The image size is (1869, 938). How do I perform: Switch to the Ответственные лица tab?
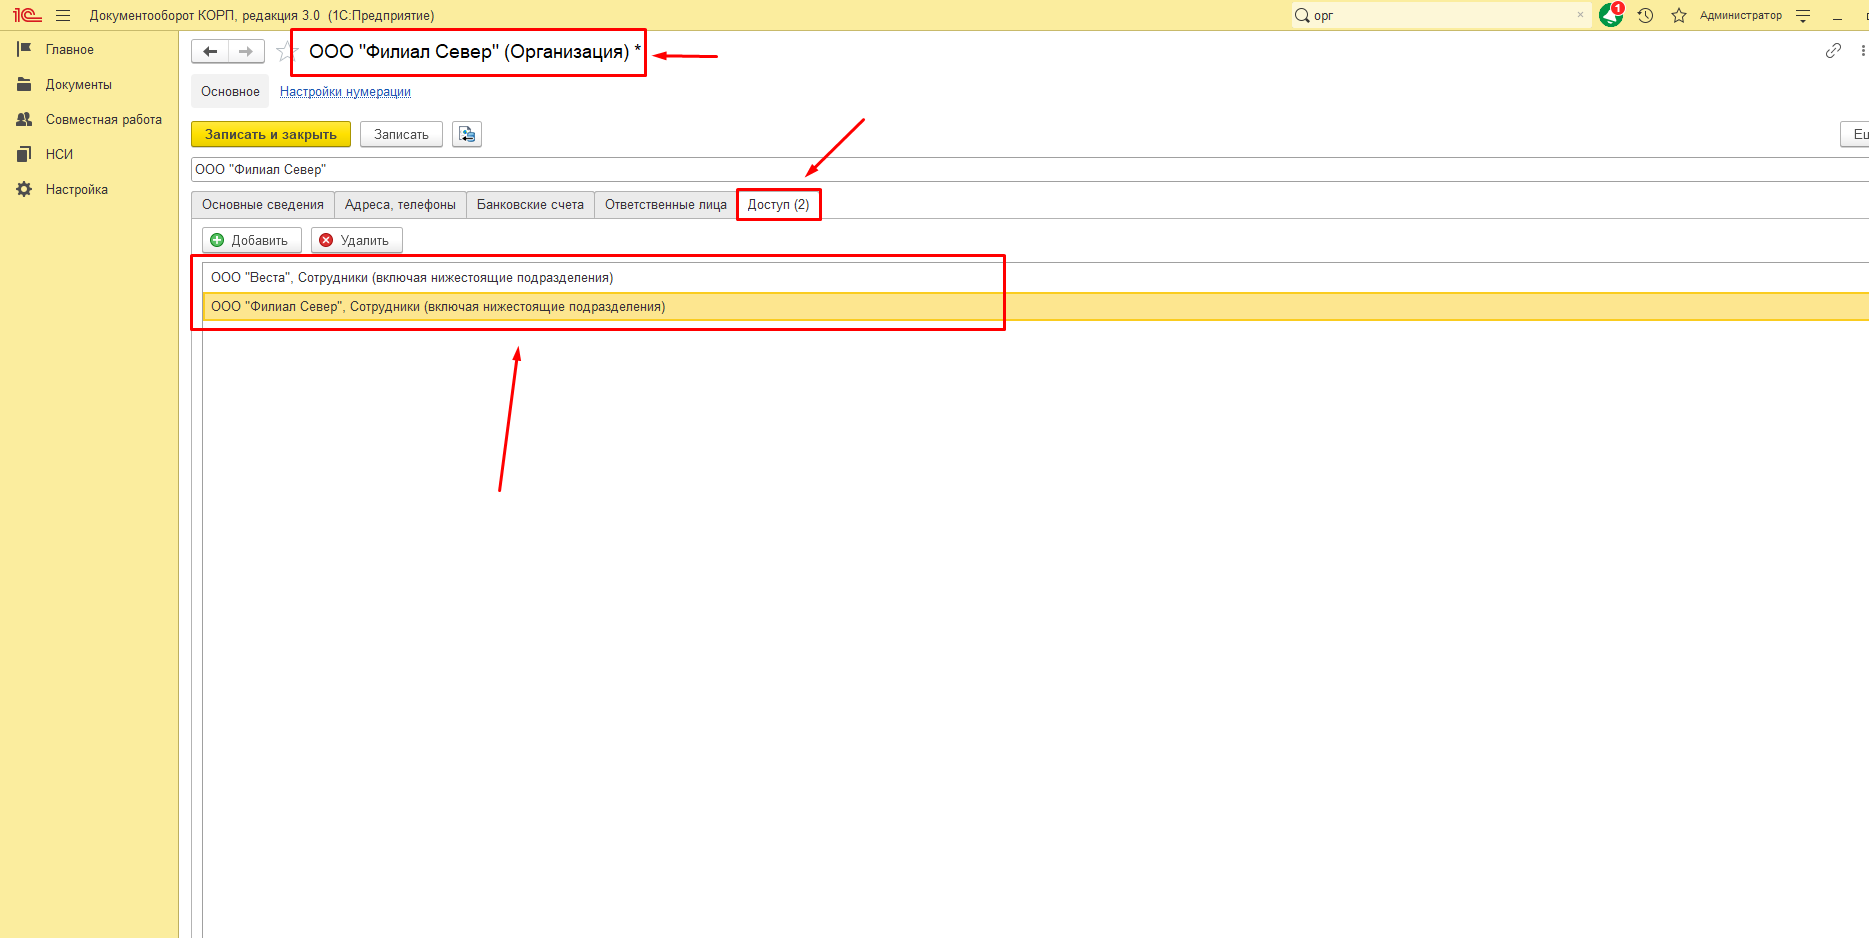coord(666,204)
